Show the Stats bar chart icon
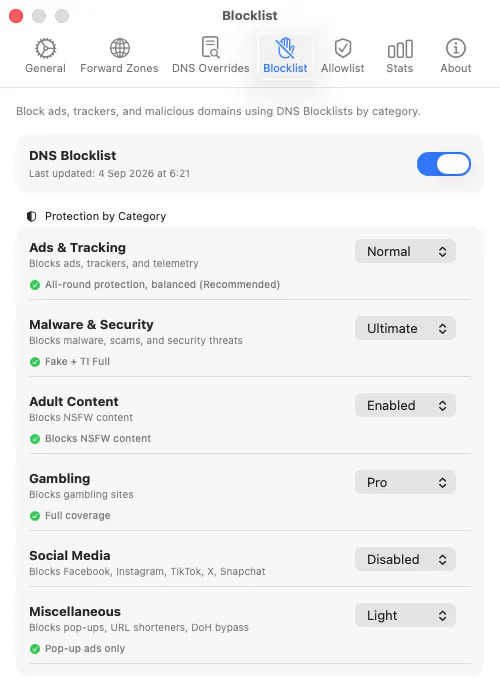 pyautogui.click(x=400, y=49)
